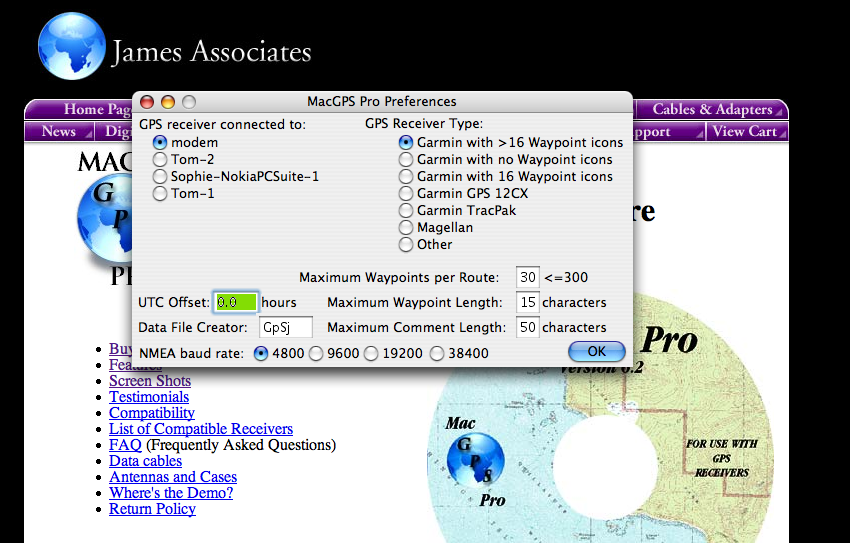The image size is (850, 543).
Task: Choose Other receiver type
Action: [406, 244]
